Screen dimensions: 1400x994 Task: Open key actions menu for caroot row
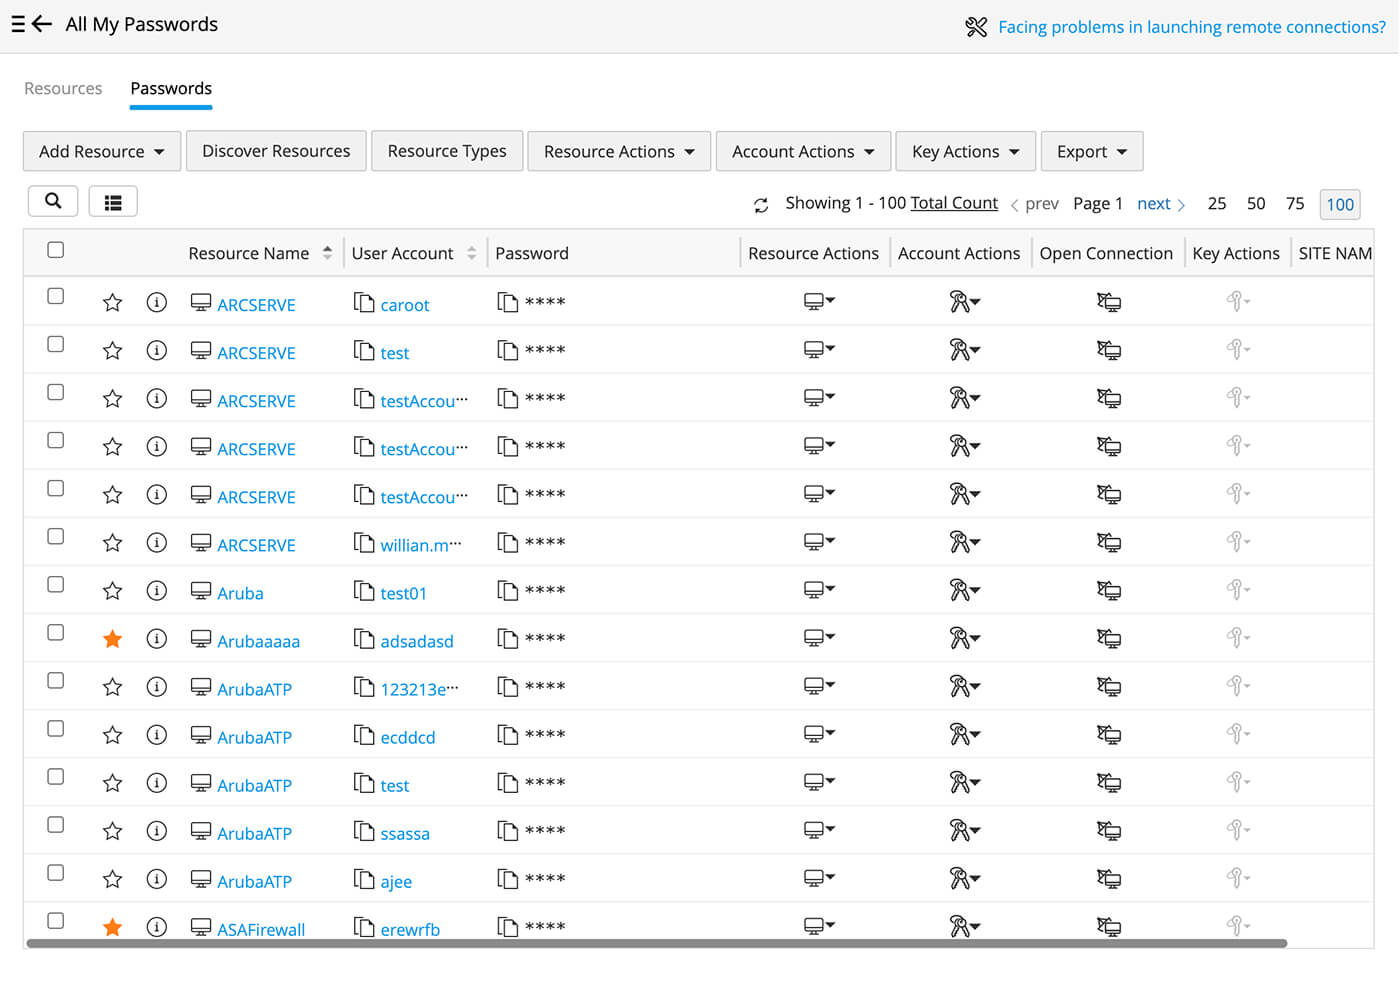(x=1238, y=302)
